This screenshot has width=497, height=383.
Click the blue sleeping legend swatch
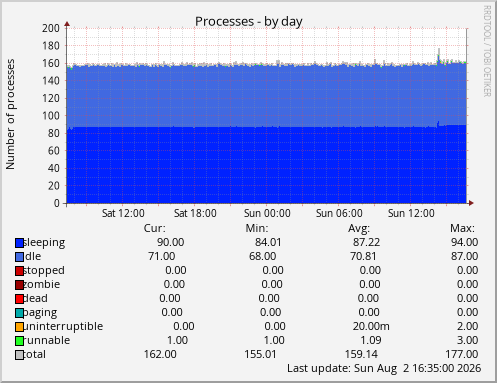pos(19,243)
